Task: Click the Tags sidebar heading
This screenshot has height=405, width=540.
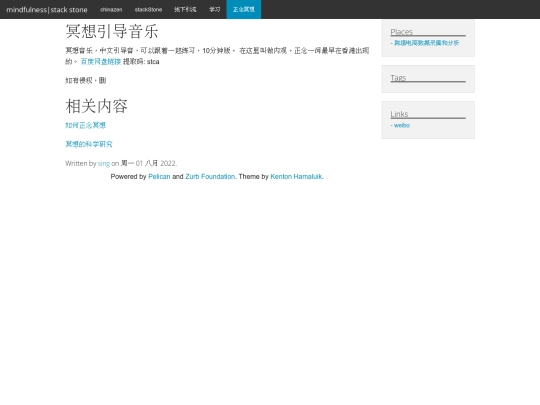Action: coord(398,78)
